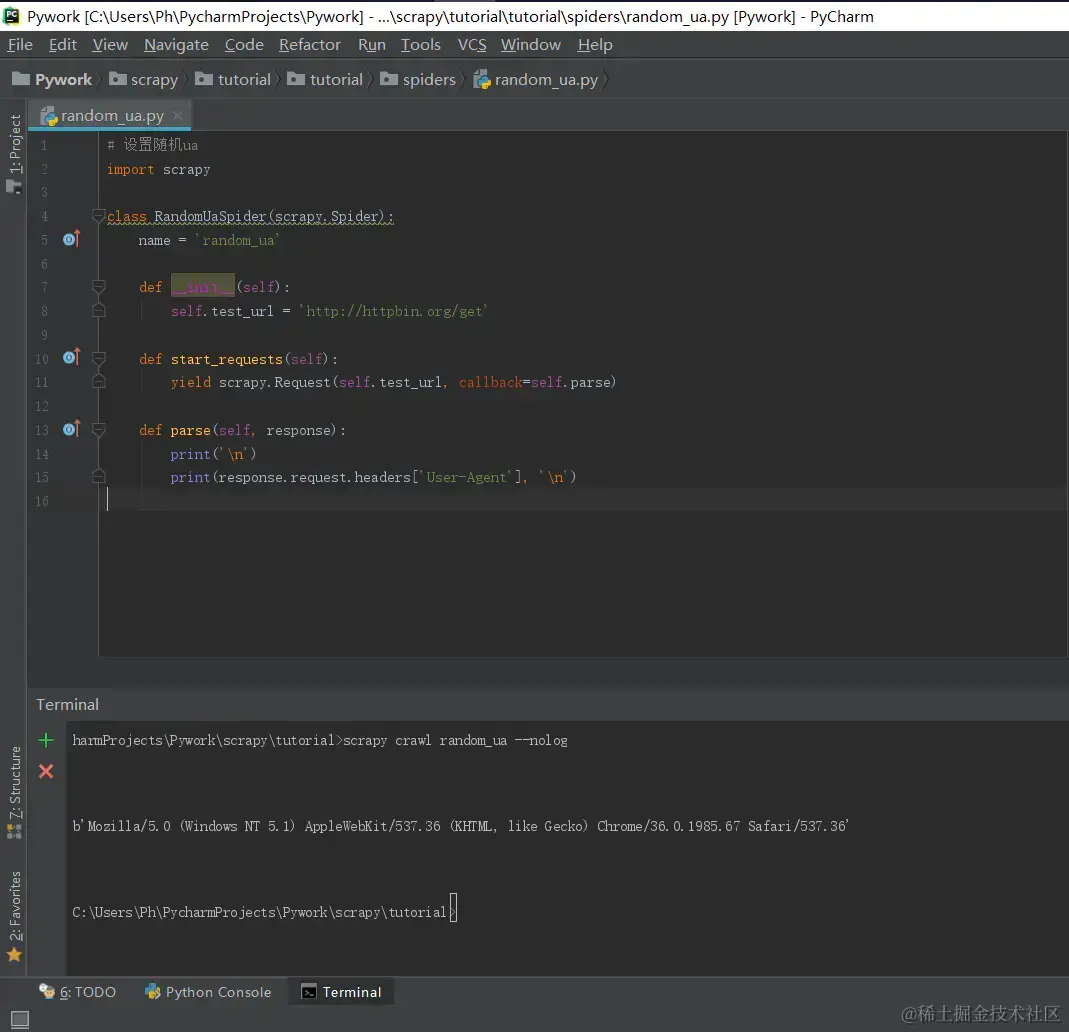Click the fold end marker on the User-Agent print line
Viewport: 1069px width, 1032px height.
(x=99, y=476)
